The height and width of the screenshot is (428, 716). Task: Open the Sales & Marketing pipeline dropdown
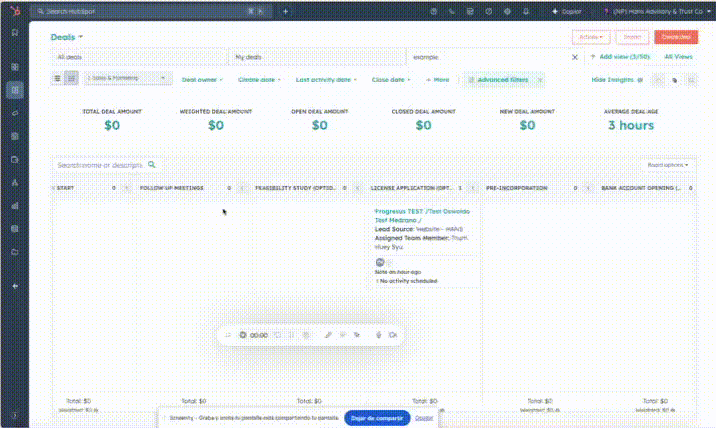tap(127, 78)
